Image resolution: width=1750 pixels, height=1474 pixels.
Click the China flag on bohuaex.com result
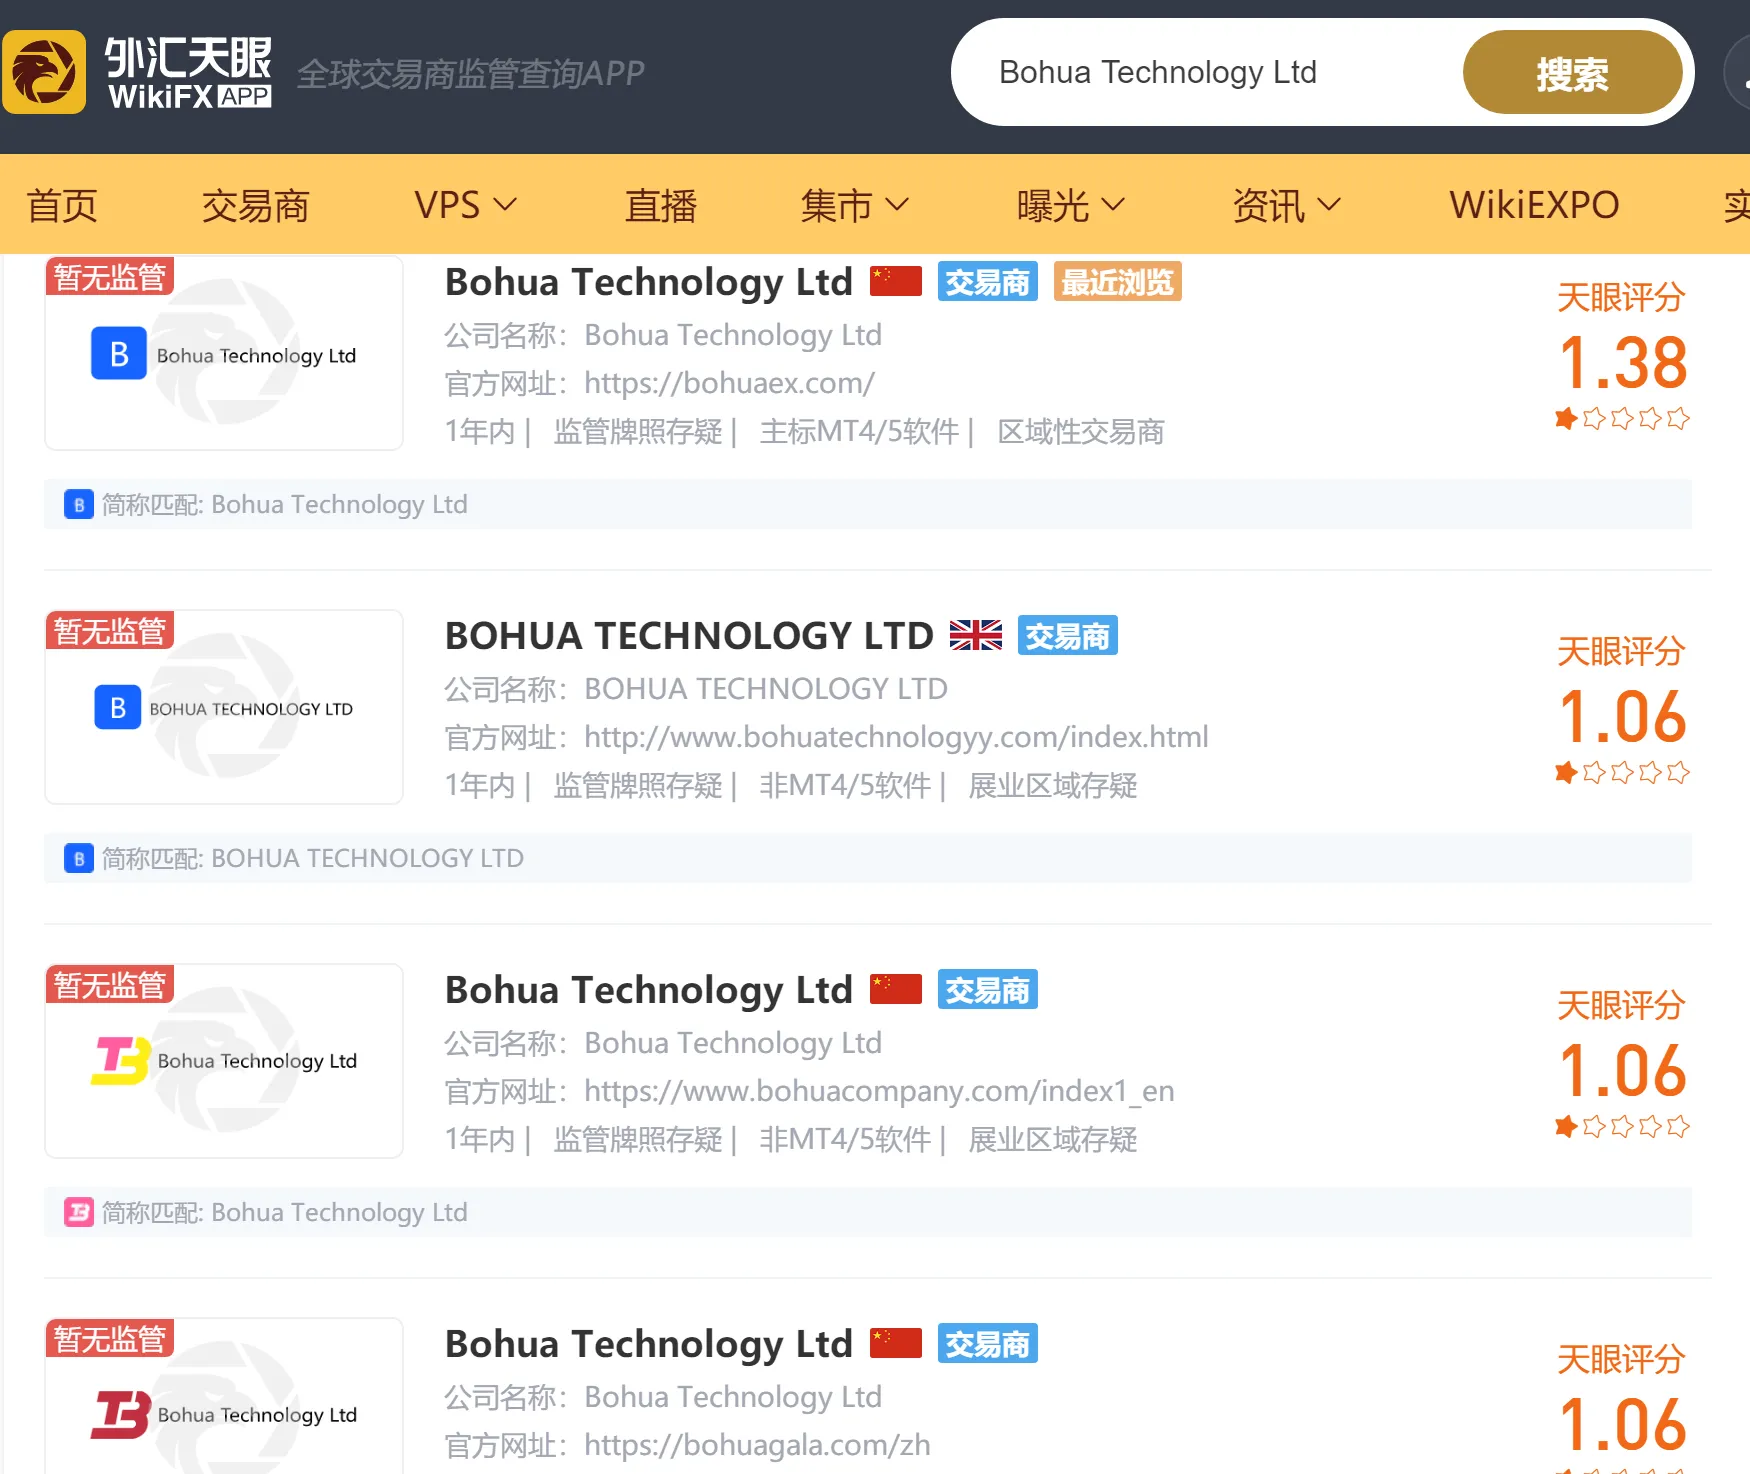click(x=895, y=281)
